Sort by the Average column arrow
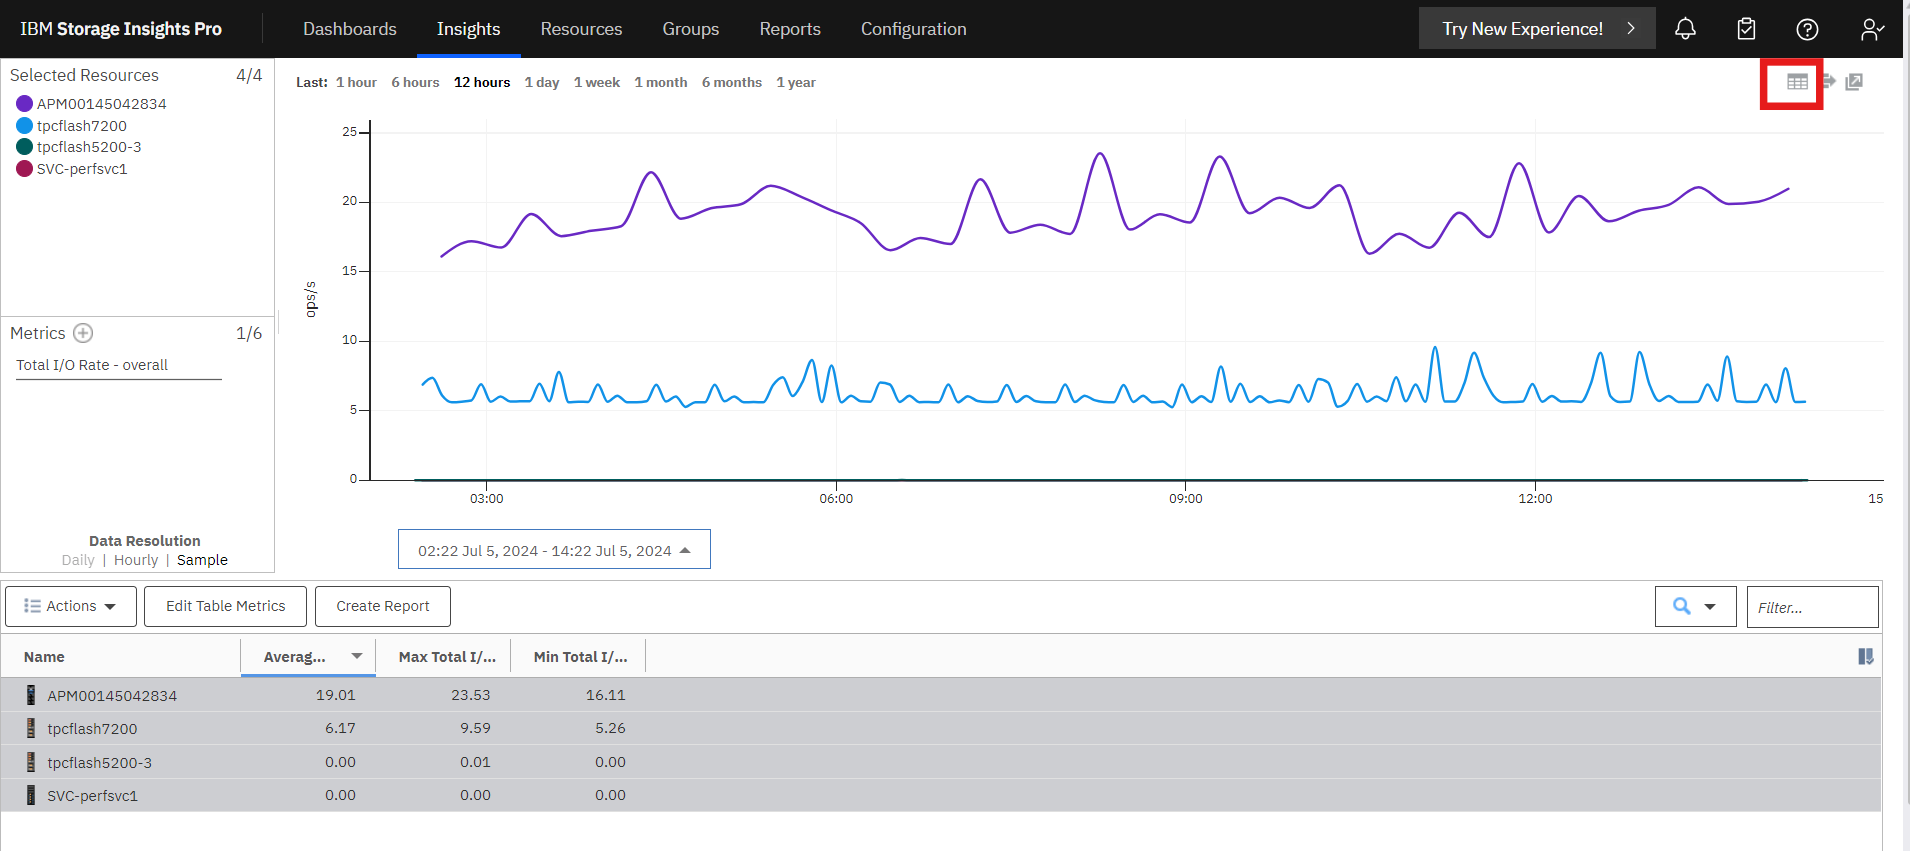The height and width of the screenshot is (851, 1910). coord(357,656)
